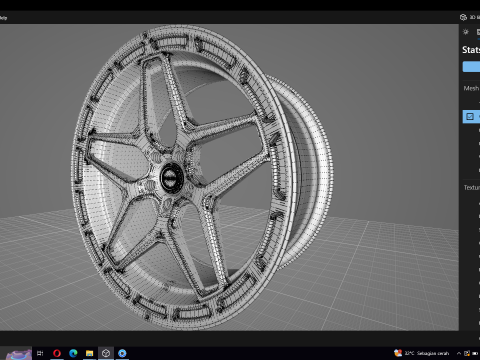
Task: Switch to Environment & Lighting tab (sun icon)
Action: pos(466,32)
